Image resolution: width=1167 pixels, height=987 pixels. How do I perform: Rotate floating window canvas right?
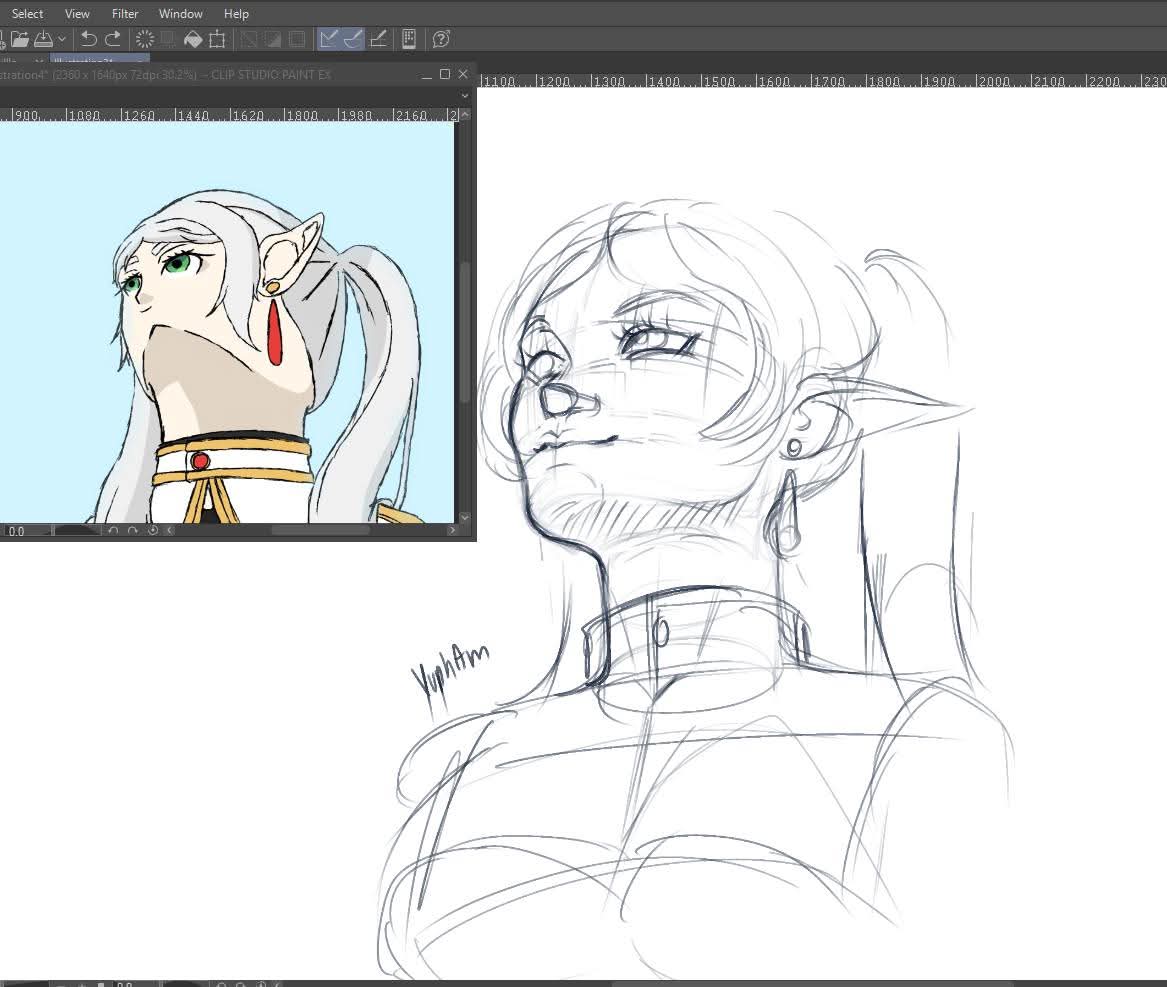tap(132, 531)
